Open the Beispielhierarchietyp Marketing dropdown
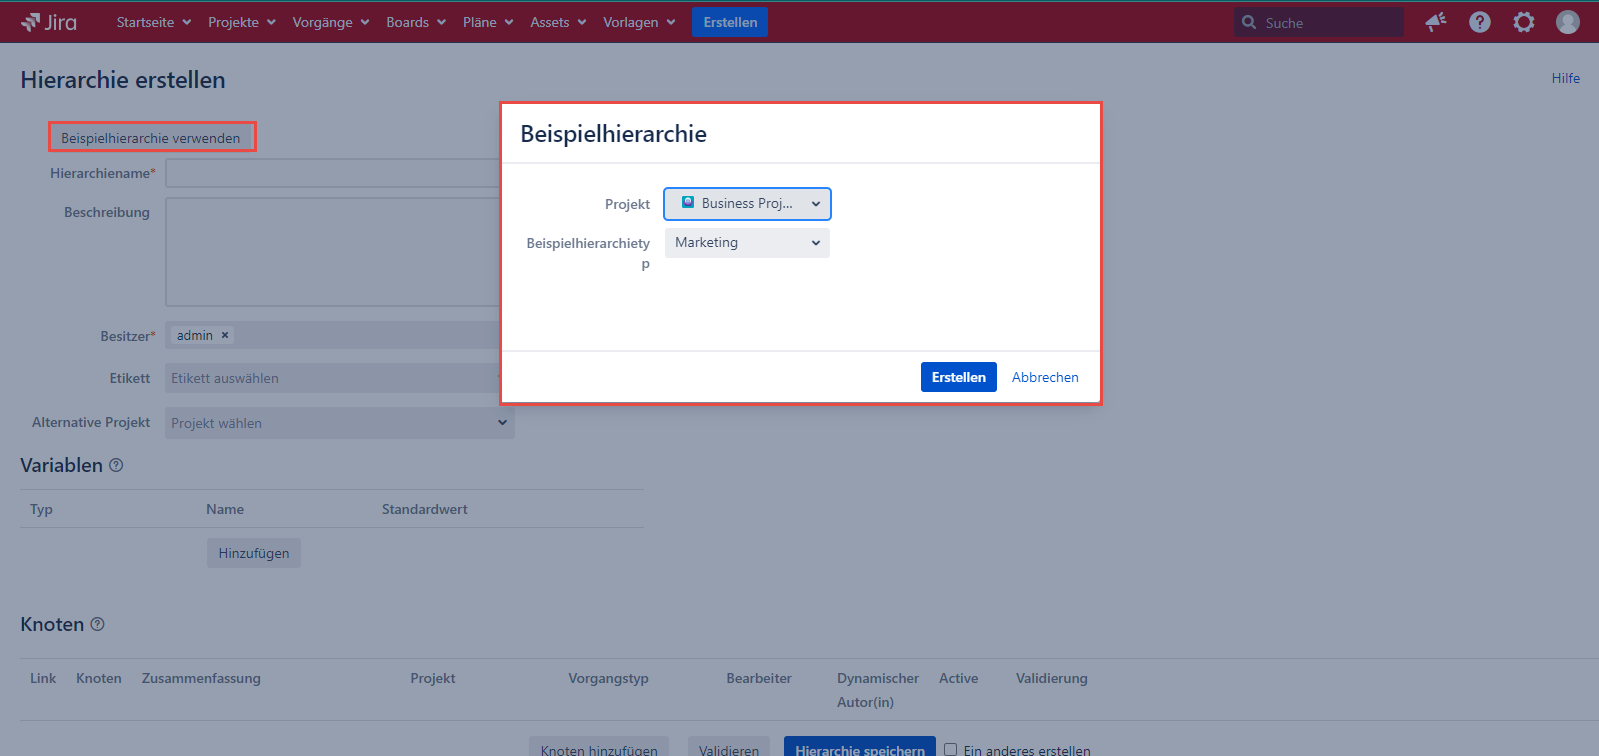The width and height of the screenshot is (1599, 756). [x=747, y=243]
